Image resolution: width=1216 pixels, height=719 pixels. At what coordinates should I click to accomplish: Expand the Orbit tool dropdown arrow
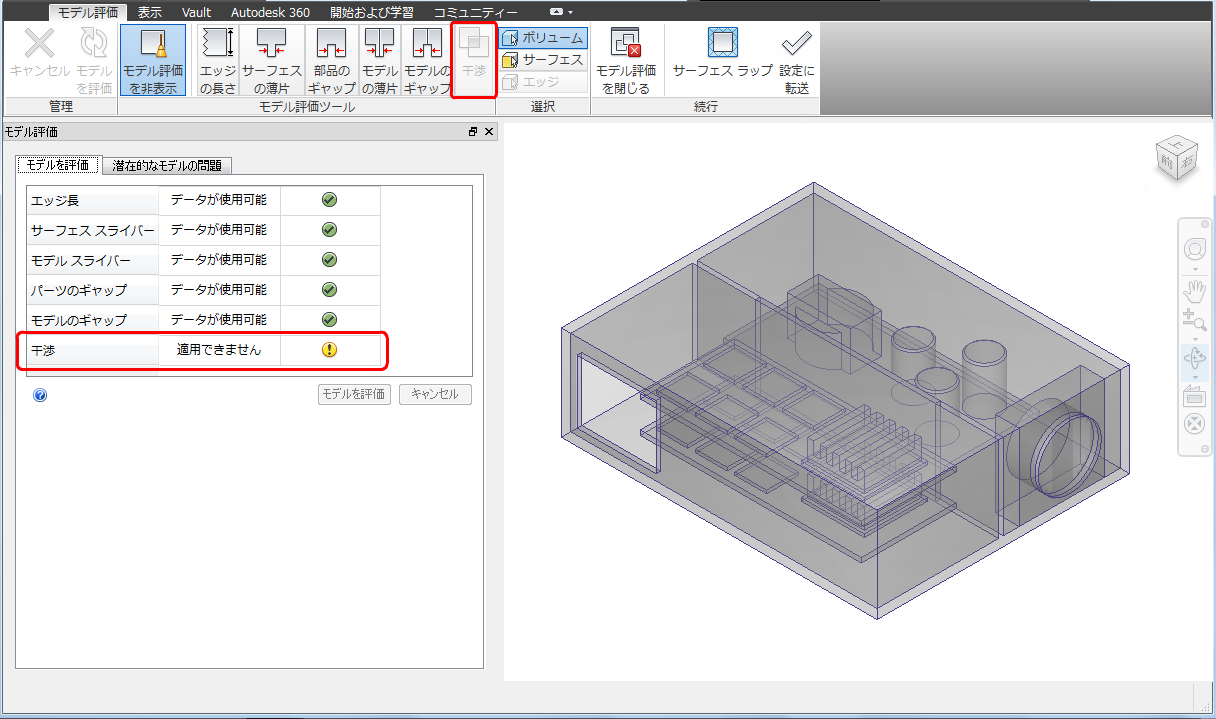point(1195,377)
